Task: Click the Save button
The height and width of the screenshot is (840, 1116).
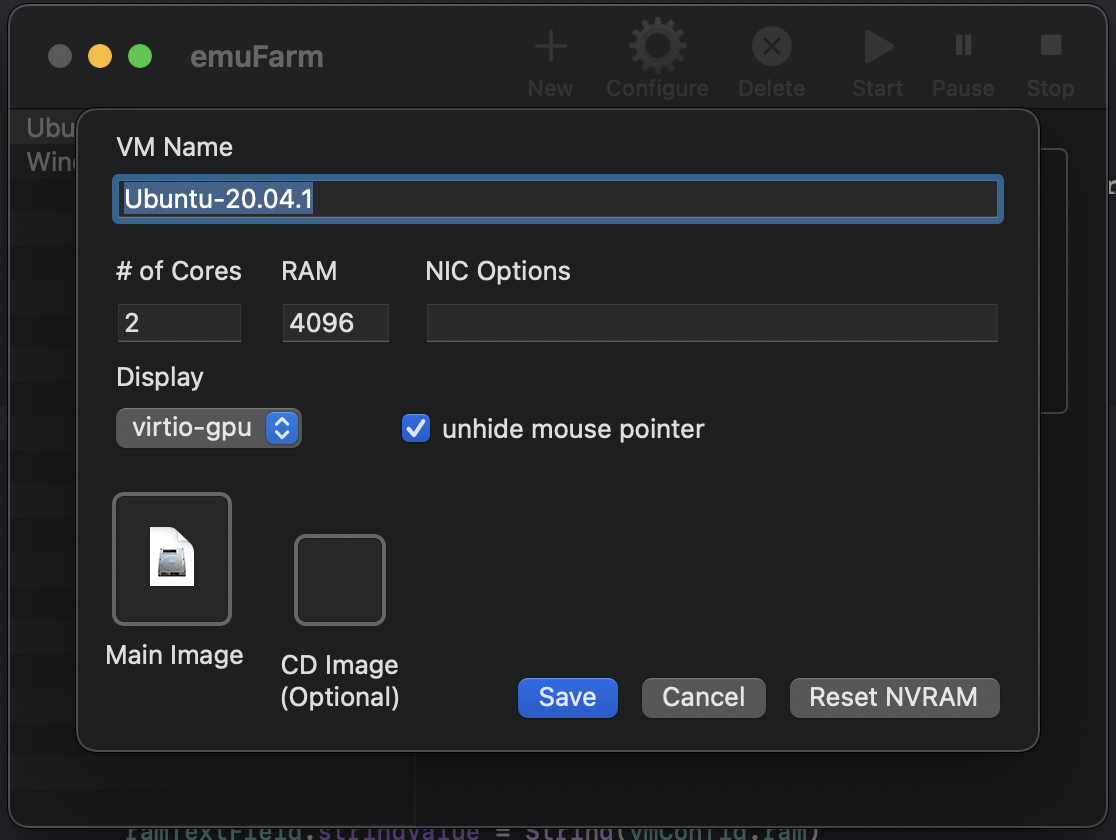Action: (x=567, y=697)
